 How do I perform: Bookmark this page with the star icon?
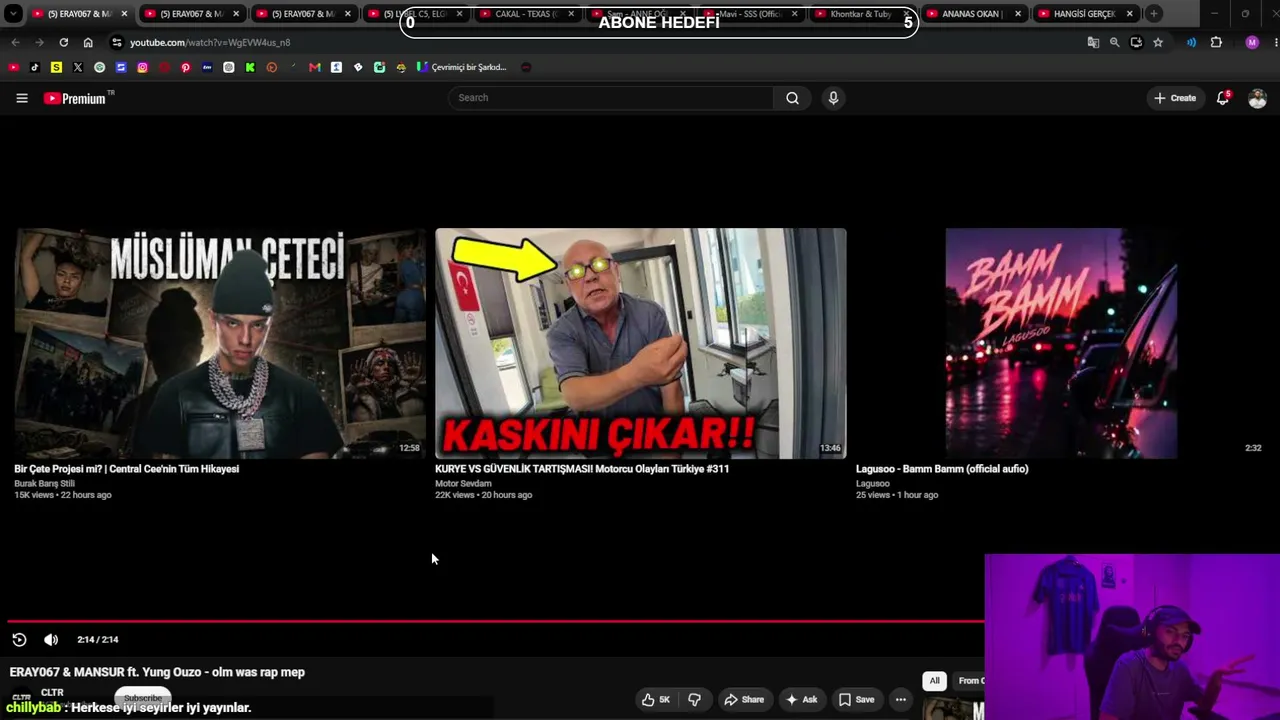[1158, 43]
